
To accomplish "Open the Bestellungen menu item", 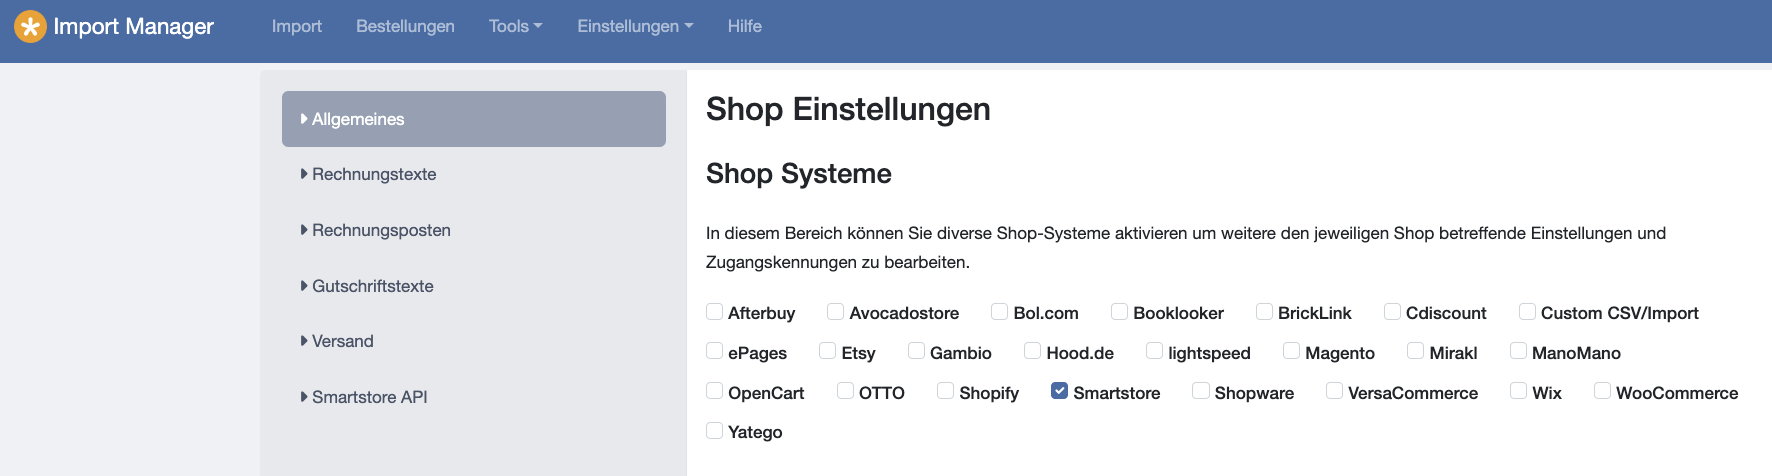I will (405, 27).
